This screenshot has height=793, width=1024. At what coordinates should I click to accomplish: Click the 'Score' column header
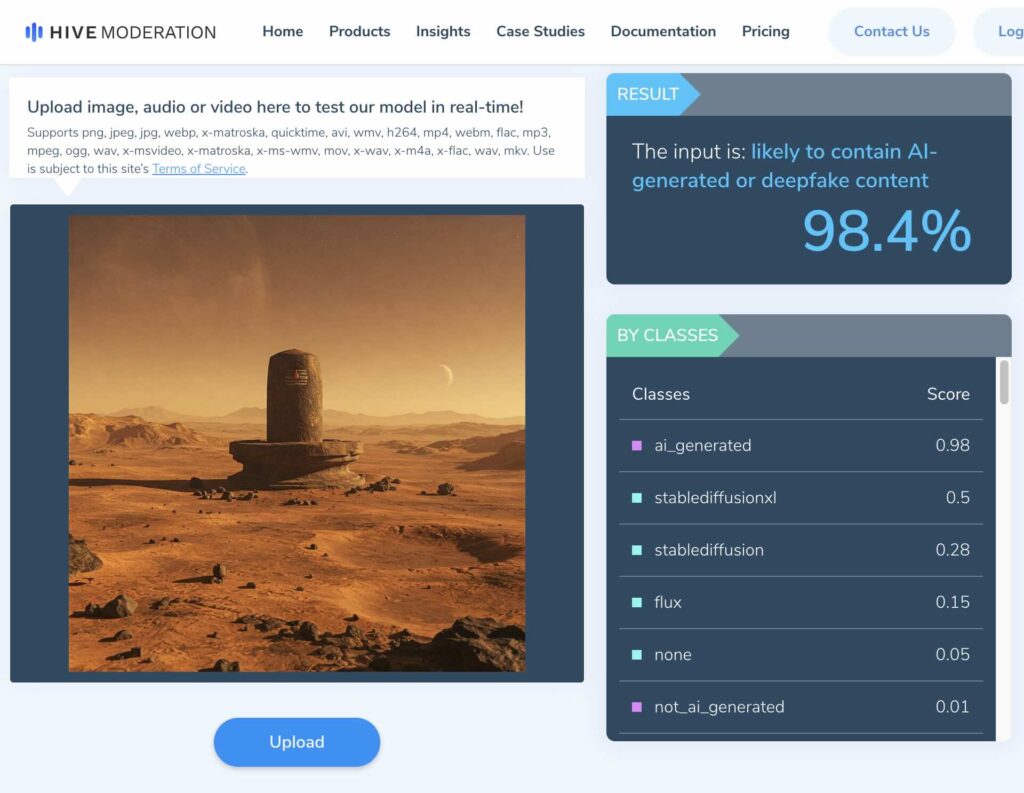(948, 394)
